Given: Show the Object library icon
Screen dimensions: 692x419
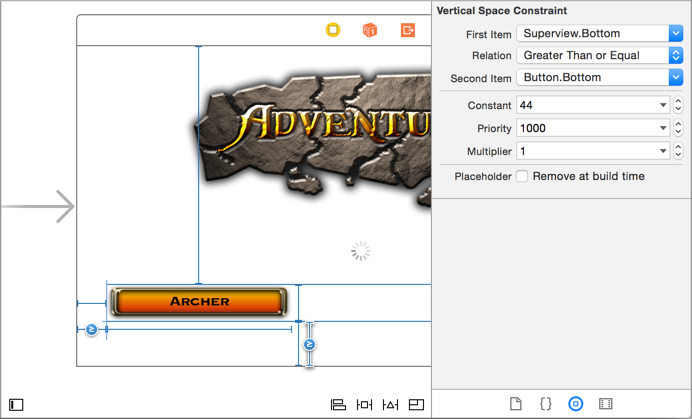Looking at the screenshot, I should point(575,404).
